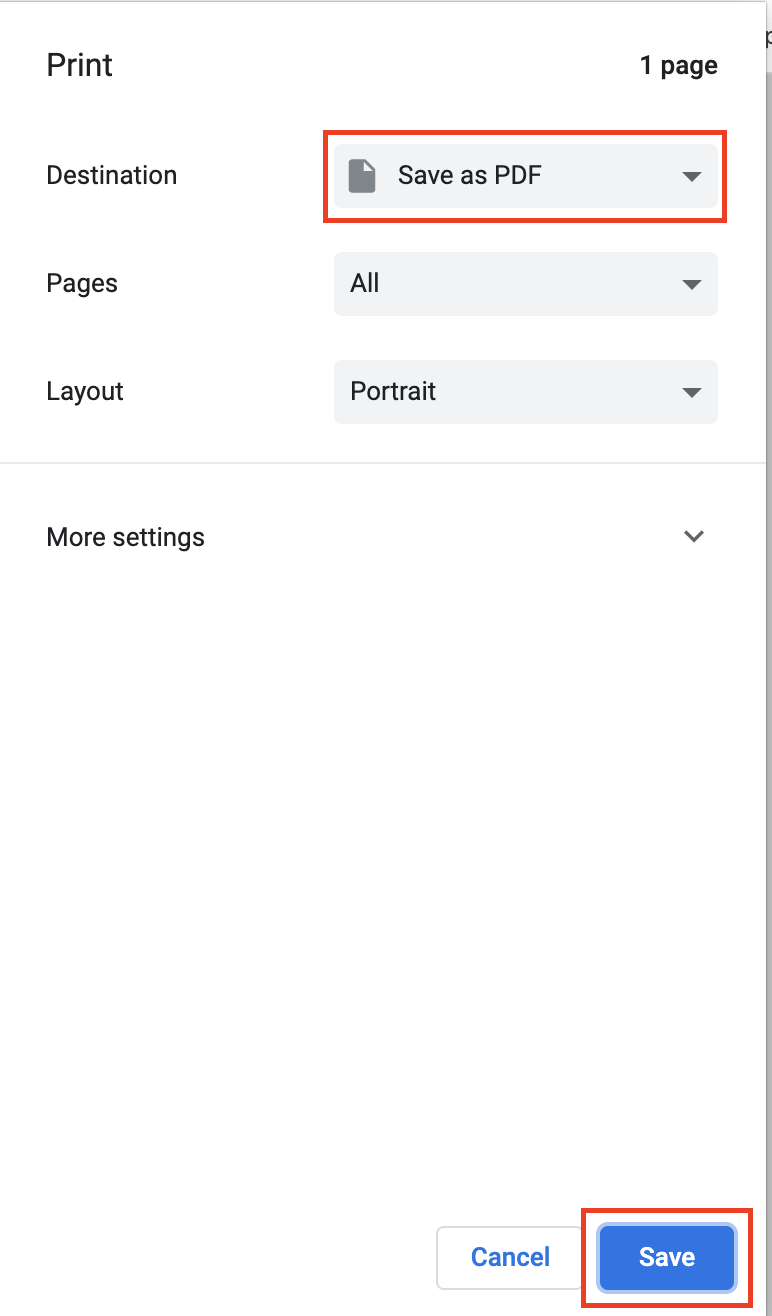This screenshot has height=1316, width=772.
Task: Open the Pages dropdown showing All
Action: pyautogui.click(x=525, y=284)
